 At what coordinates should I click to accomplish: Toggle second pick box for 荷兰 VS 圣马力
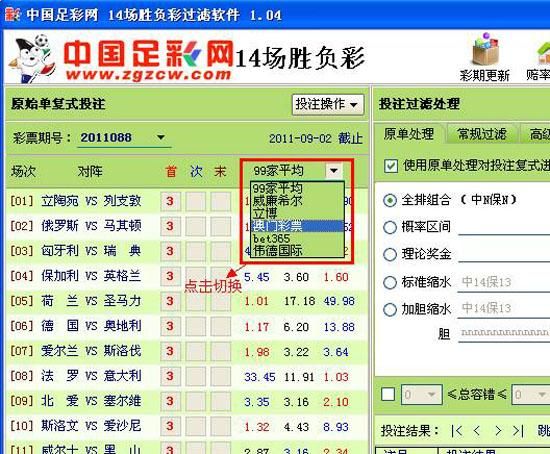195,301
